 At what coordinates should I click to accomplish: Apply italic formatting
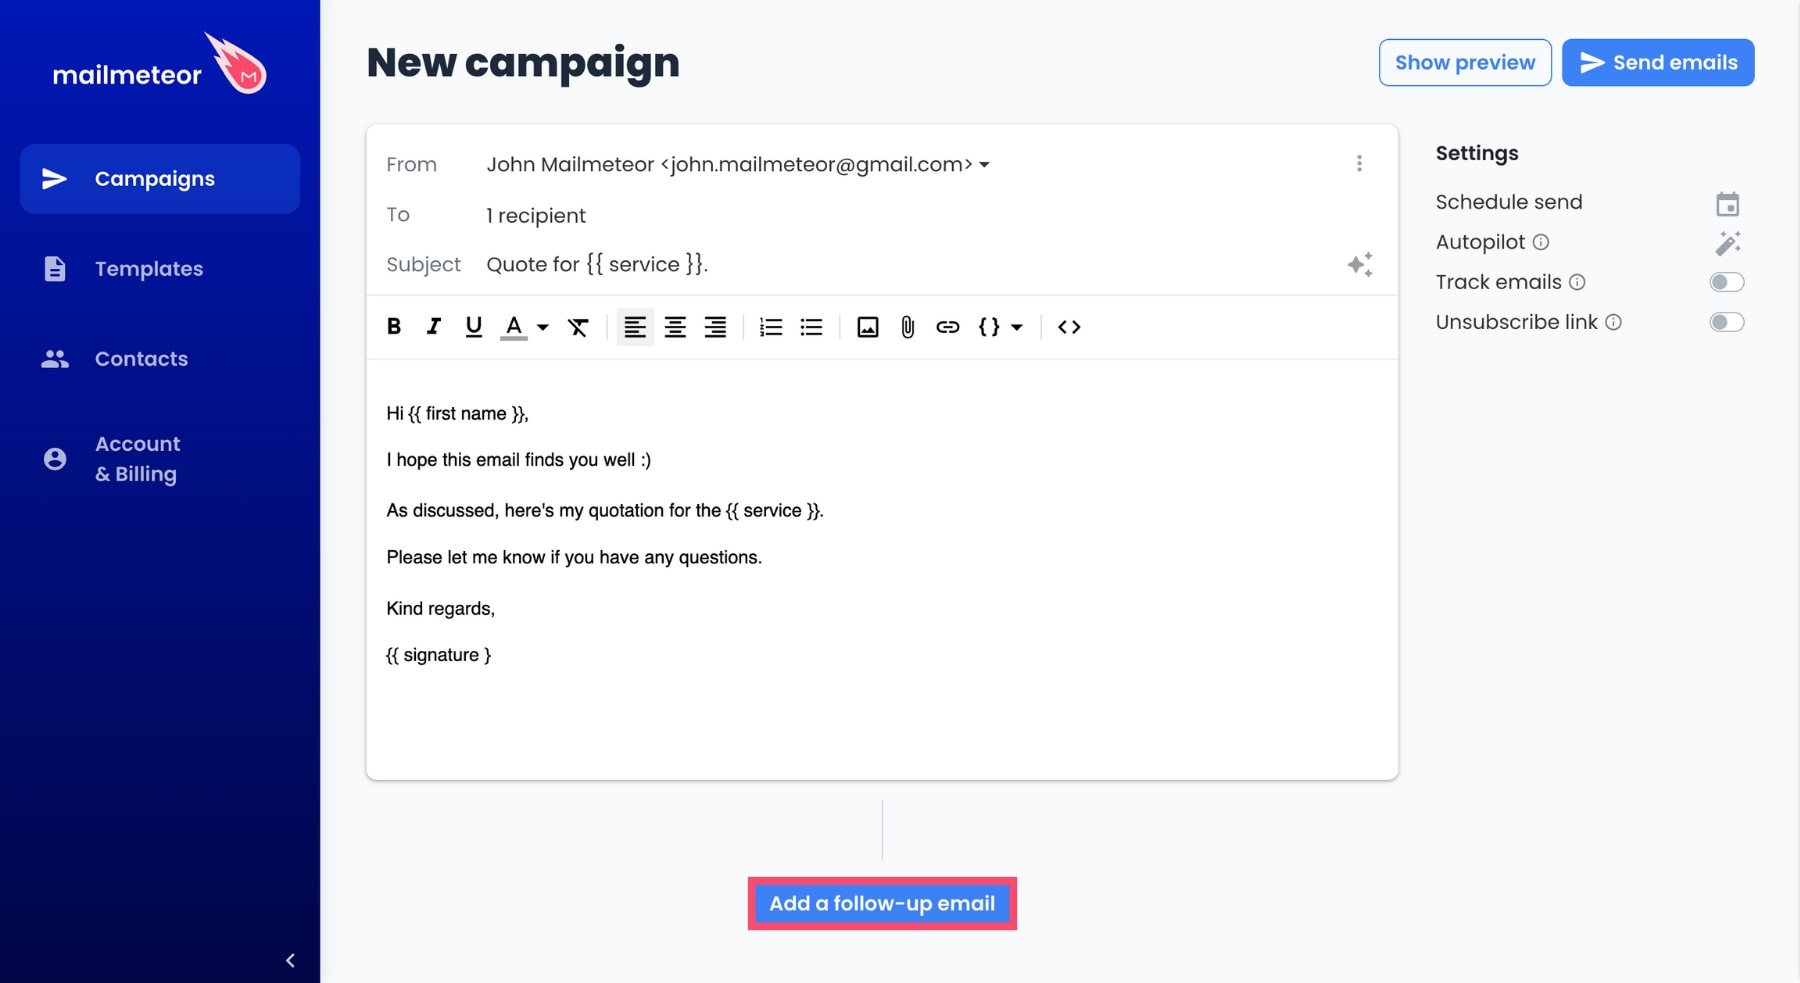click(433, 327)
